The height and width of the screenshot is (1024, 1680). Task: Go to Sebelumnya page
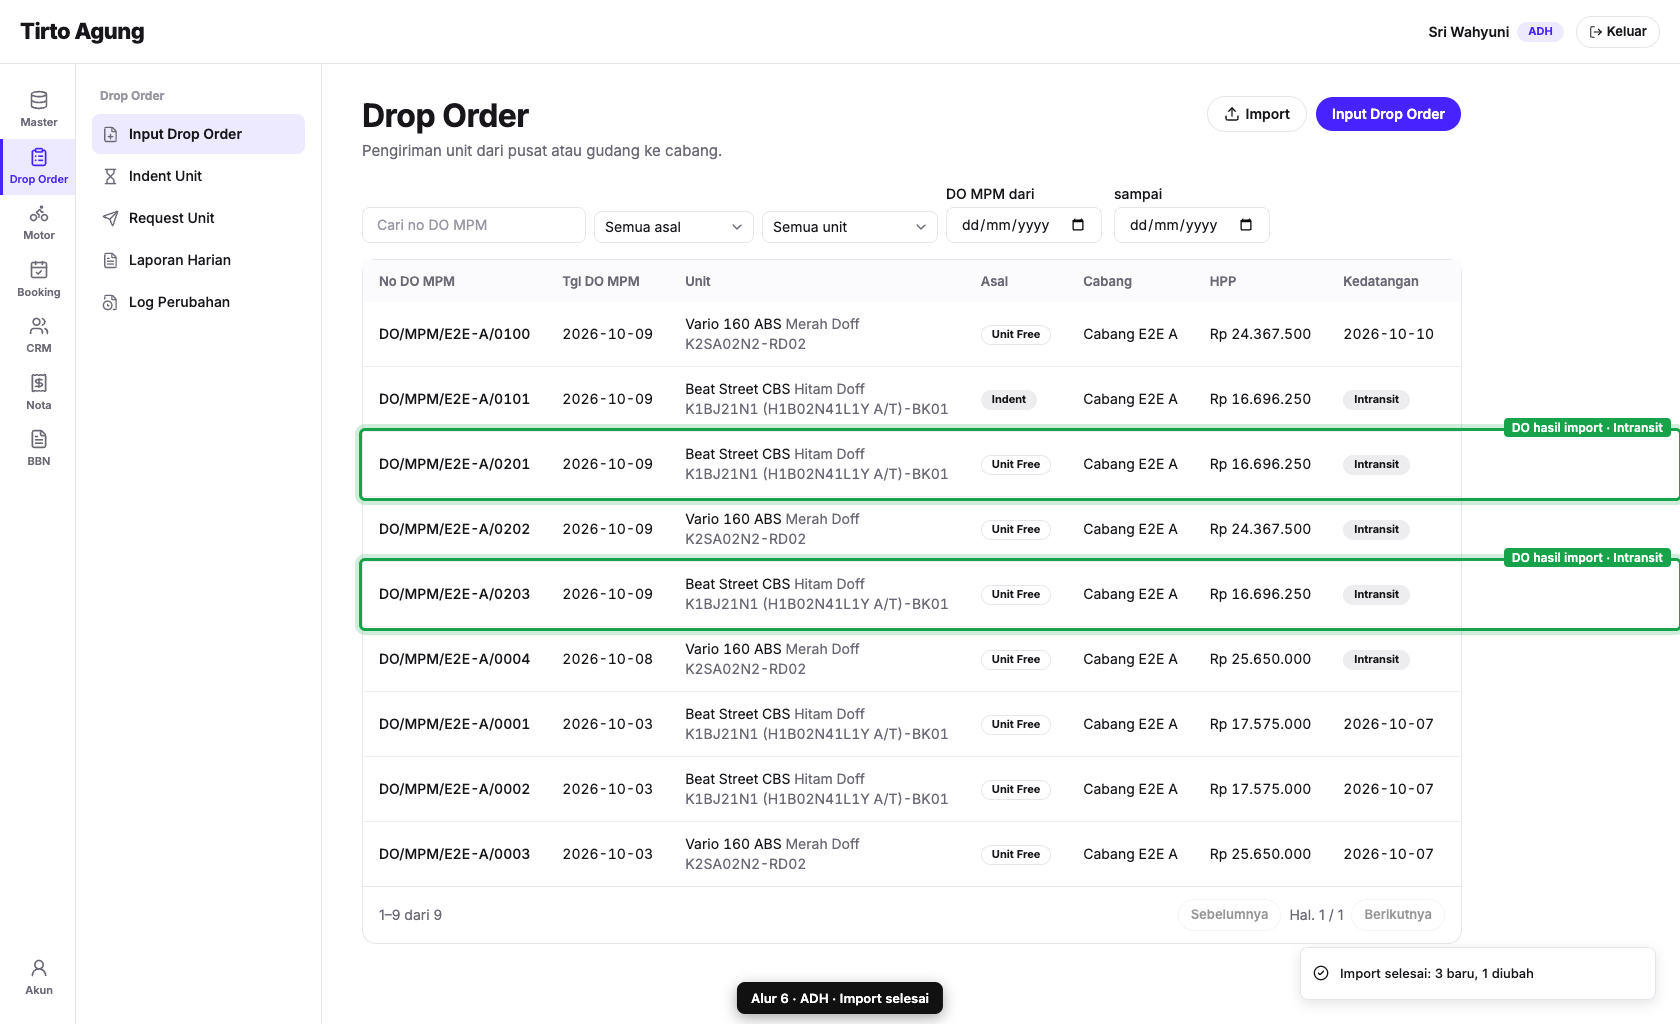pos(1229,915)
